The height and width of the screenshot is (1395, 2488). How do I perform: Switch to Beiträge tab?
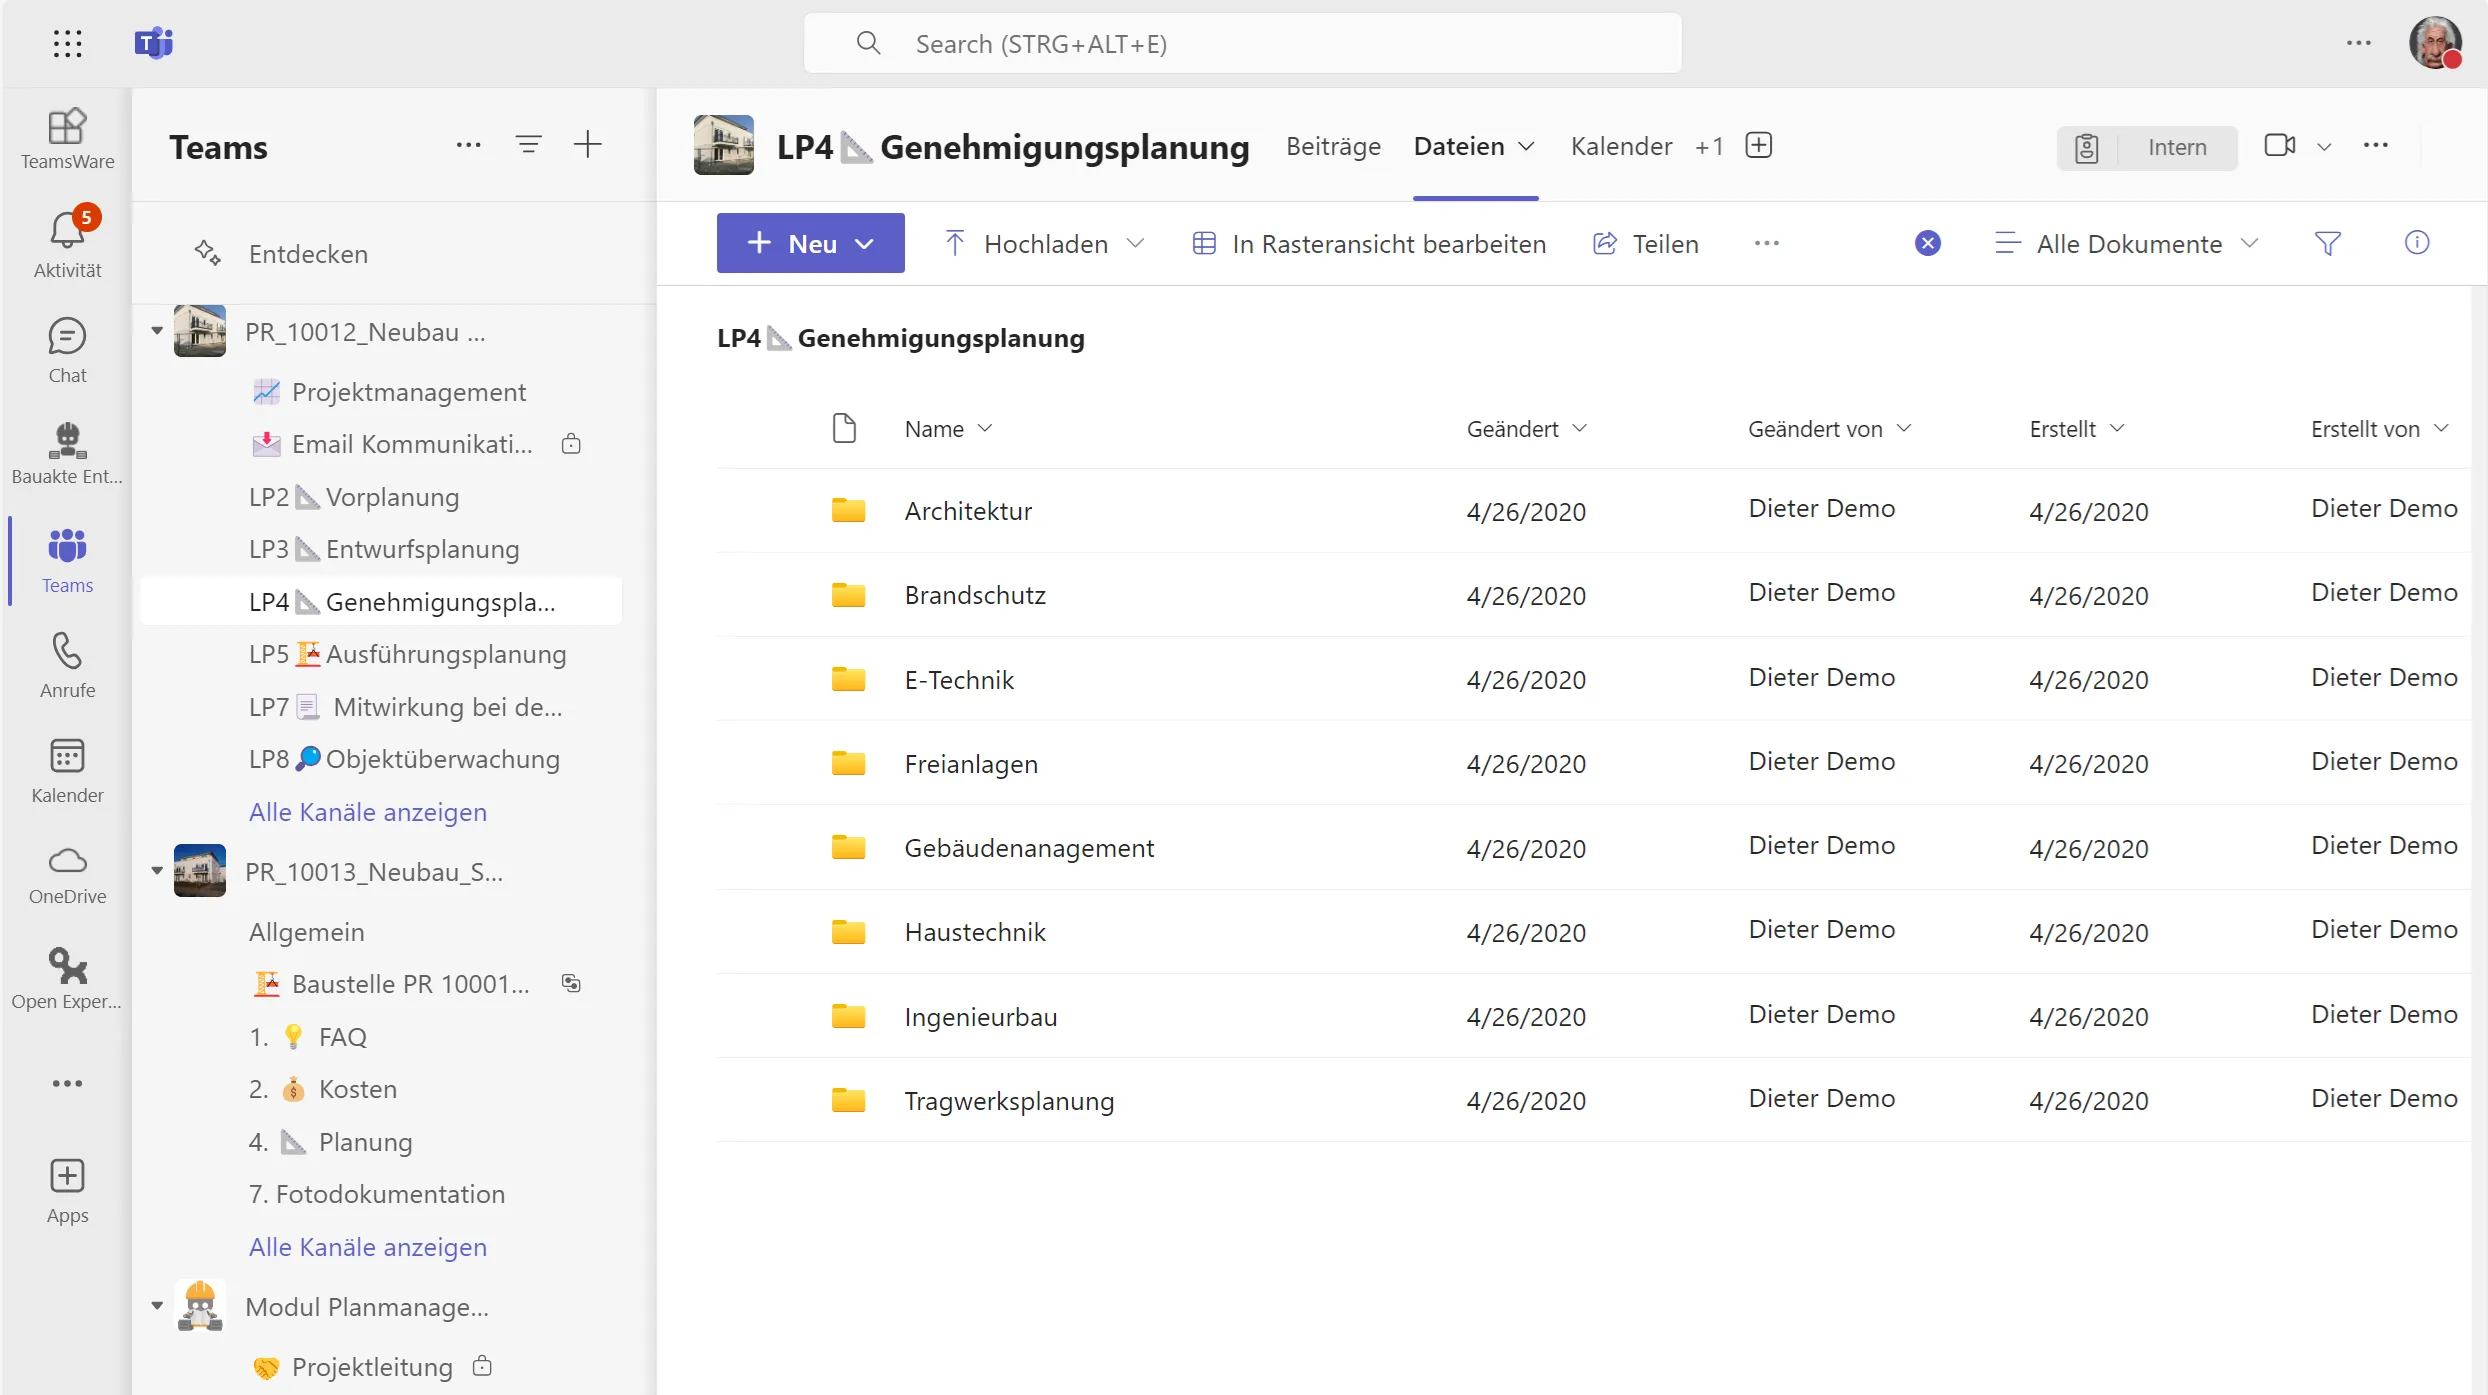click(1333, 146)
